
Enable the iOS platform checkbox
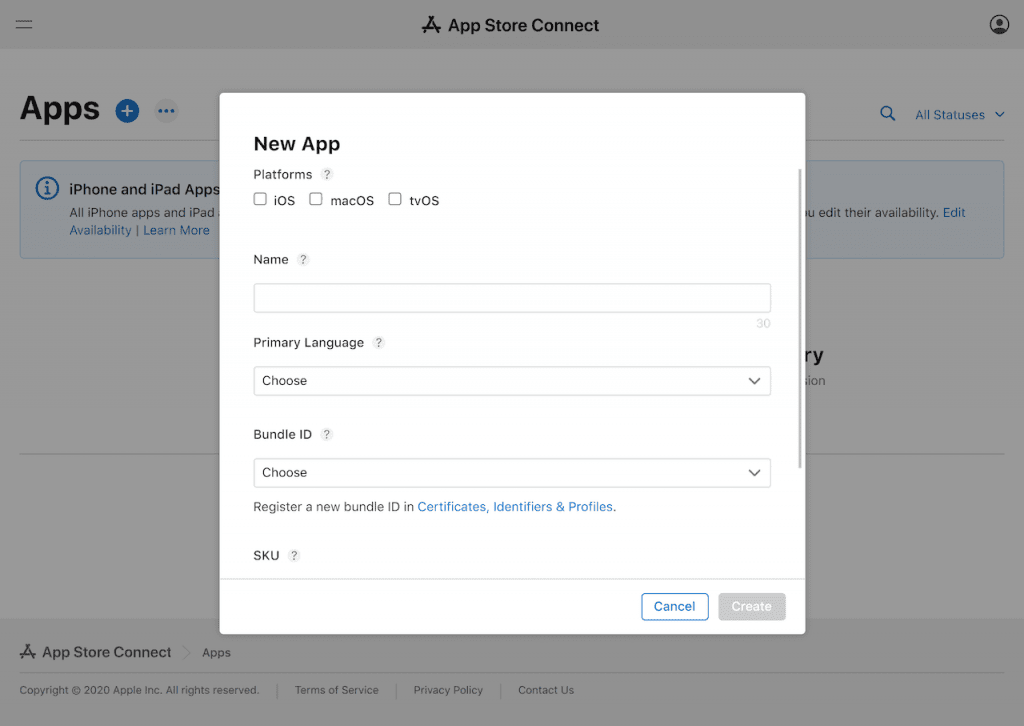point(260,199)
